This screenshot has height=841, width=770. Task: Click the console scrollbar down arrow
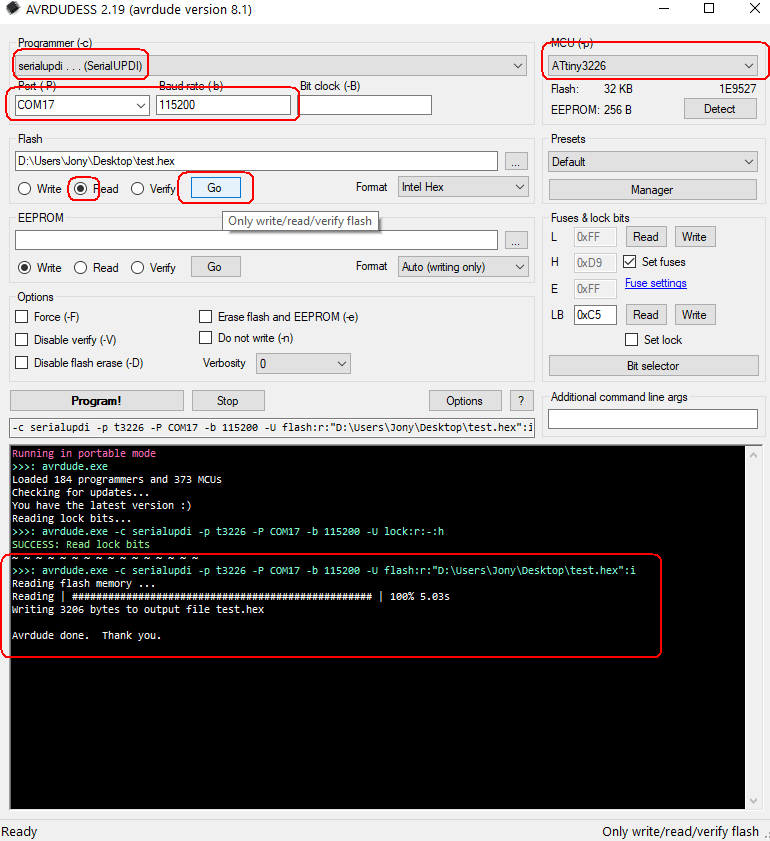[x=753, y=801]
